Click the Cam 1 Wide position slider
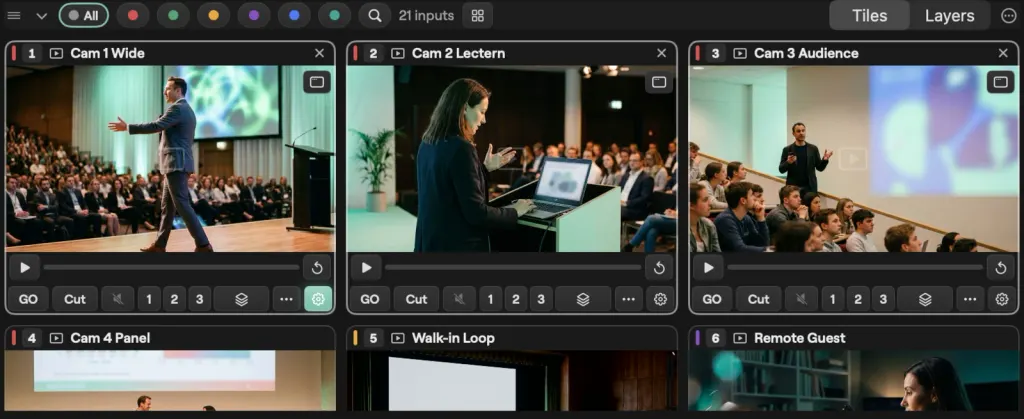1024x419 pixels. [x=172, y=268]
